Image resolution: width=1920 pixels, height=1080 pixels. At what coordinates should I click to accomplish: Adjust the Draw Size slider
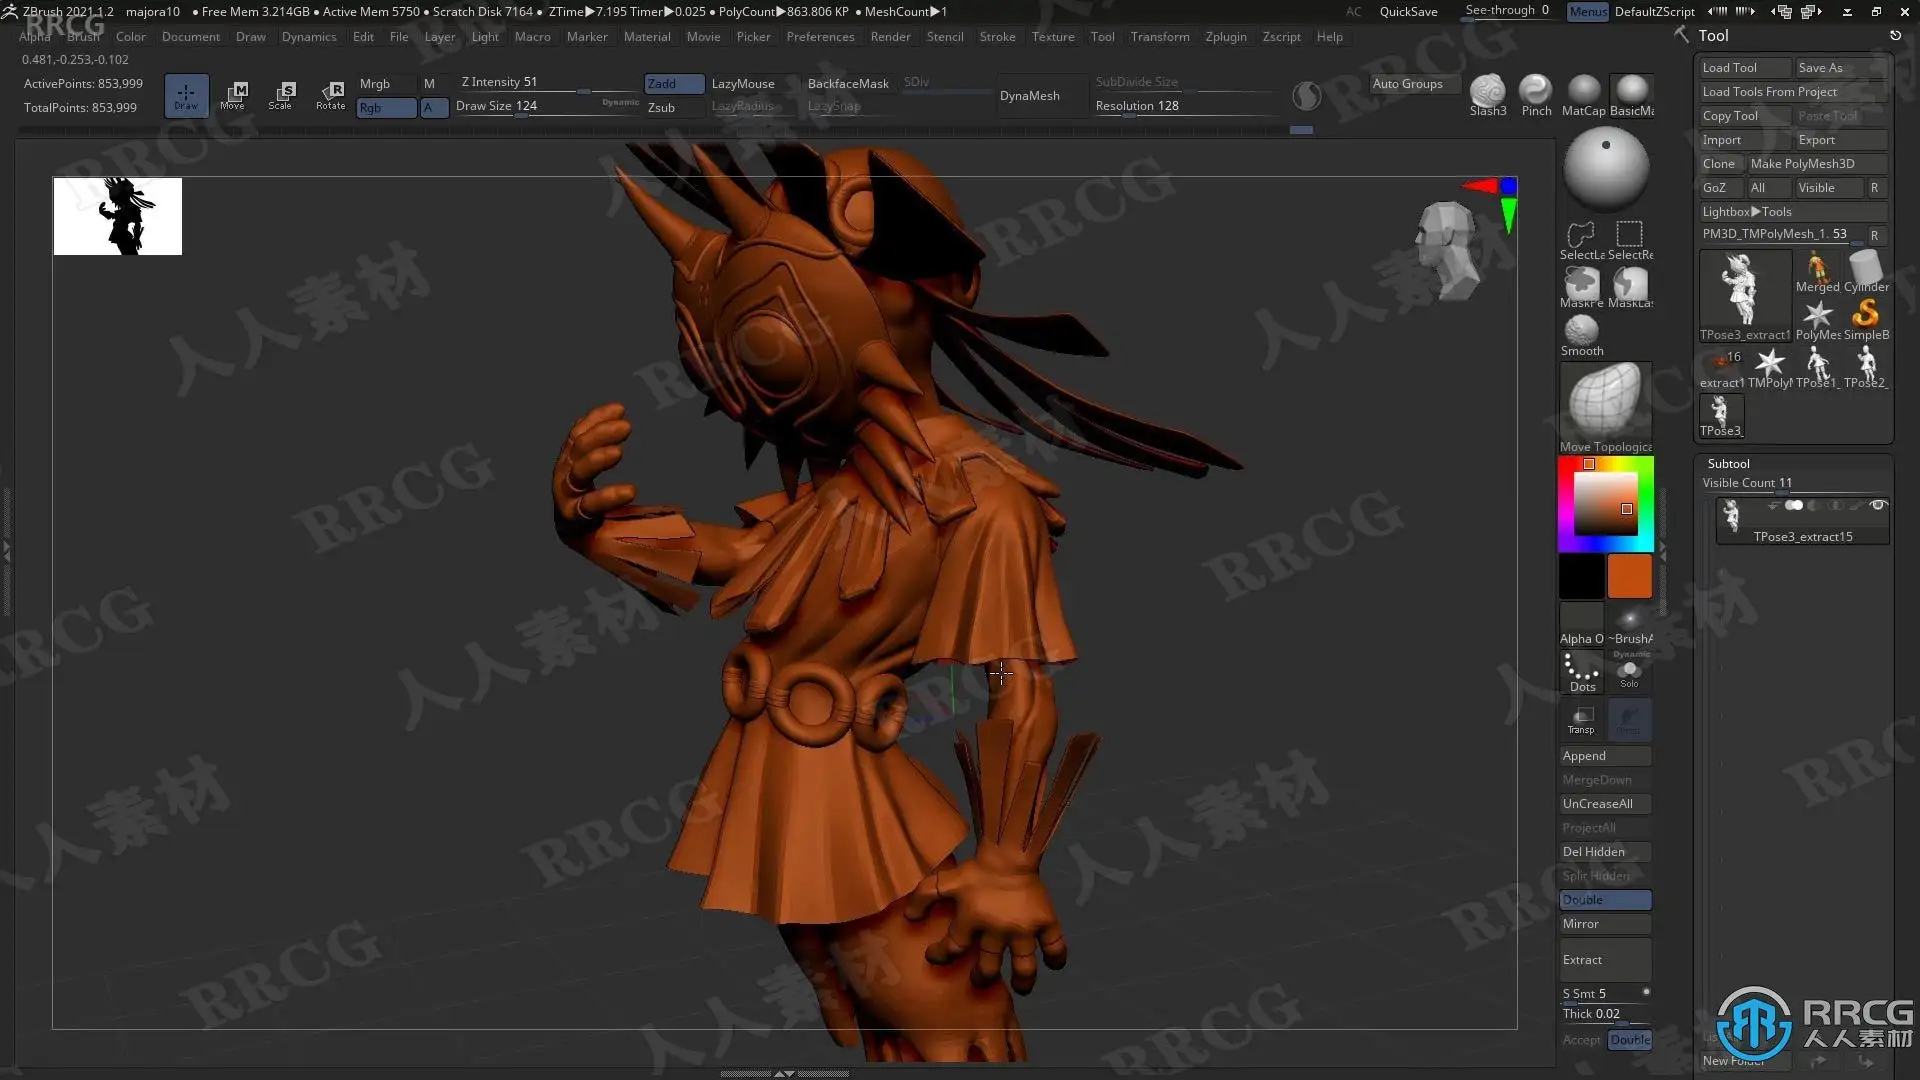pyautogui.click(x=547, y=107)
